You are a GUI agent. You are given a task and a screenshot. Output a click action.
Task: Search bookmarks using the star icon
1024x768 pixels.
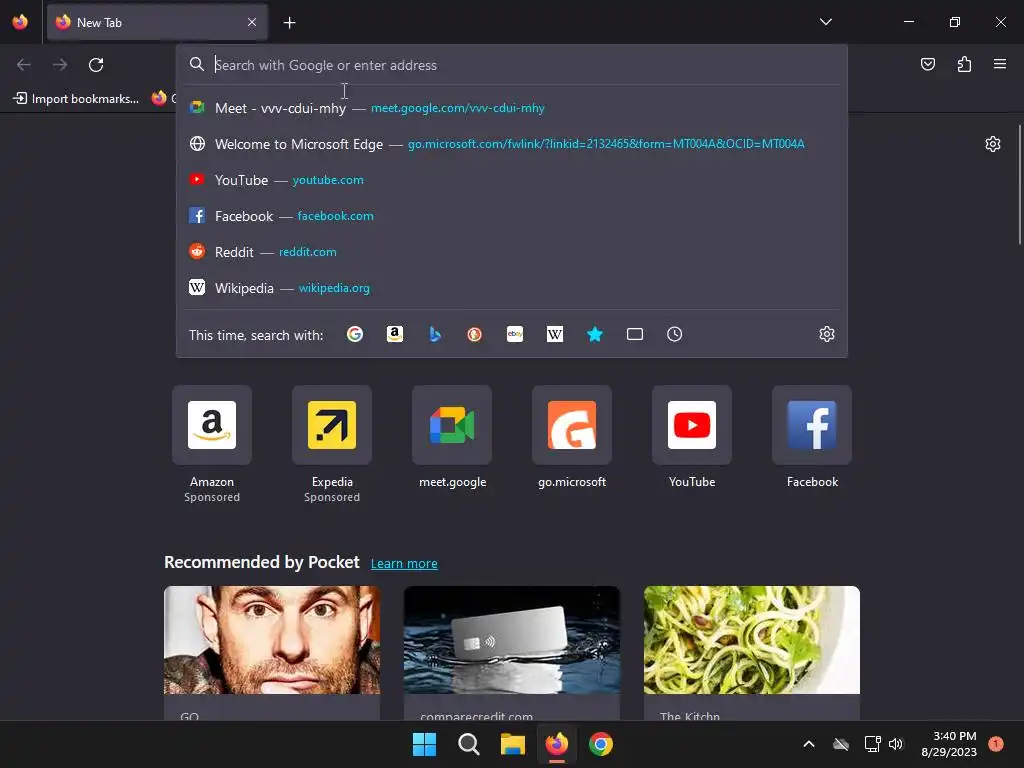[595, 334]
